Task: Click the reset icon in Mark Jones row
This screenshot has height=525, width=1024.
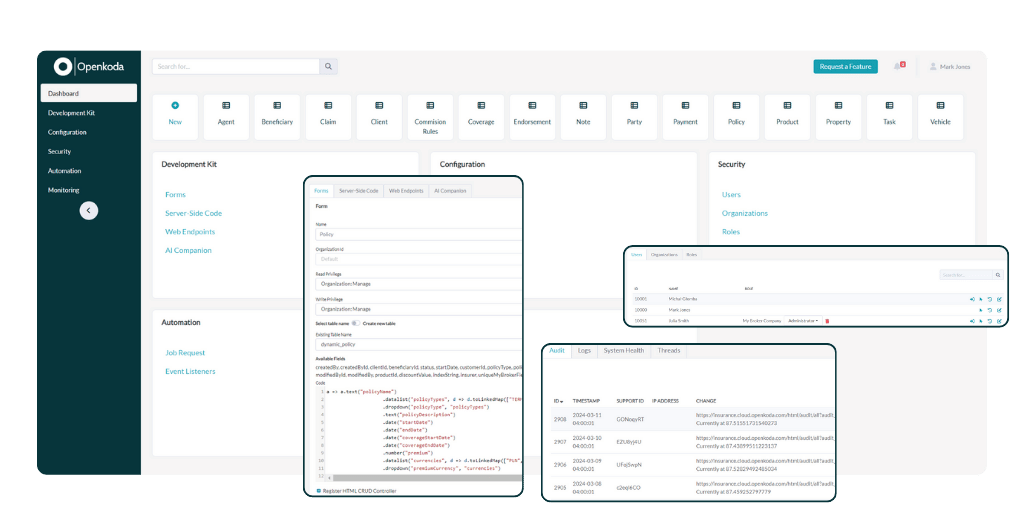Action: tap(989, 310)
